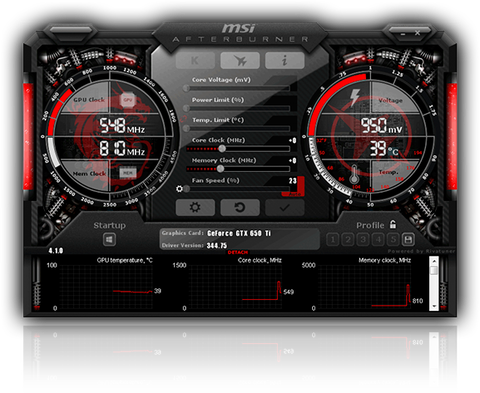
Task: Click the 39 °C temperature readout
Action: (384, 149)
